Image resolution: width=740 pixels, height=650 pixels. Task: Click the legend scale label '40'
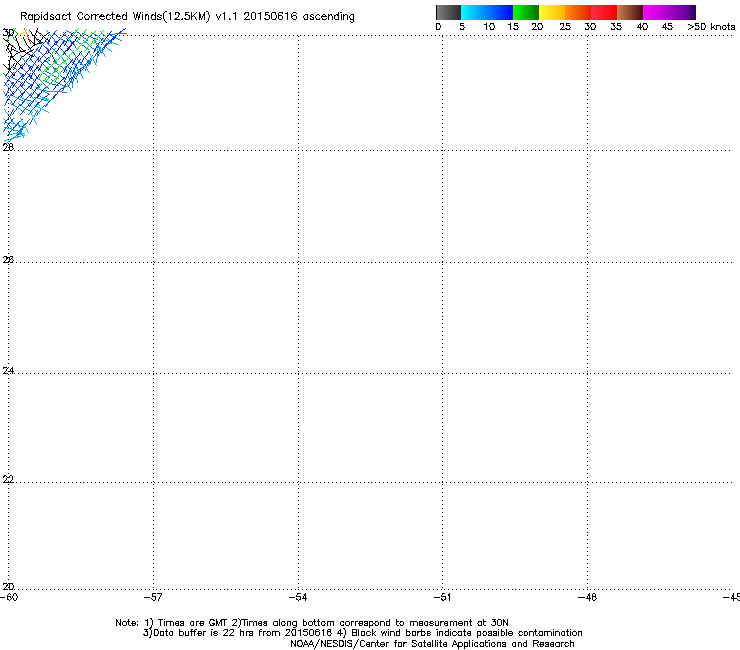point(642,27)
